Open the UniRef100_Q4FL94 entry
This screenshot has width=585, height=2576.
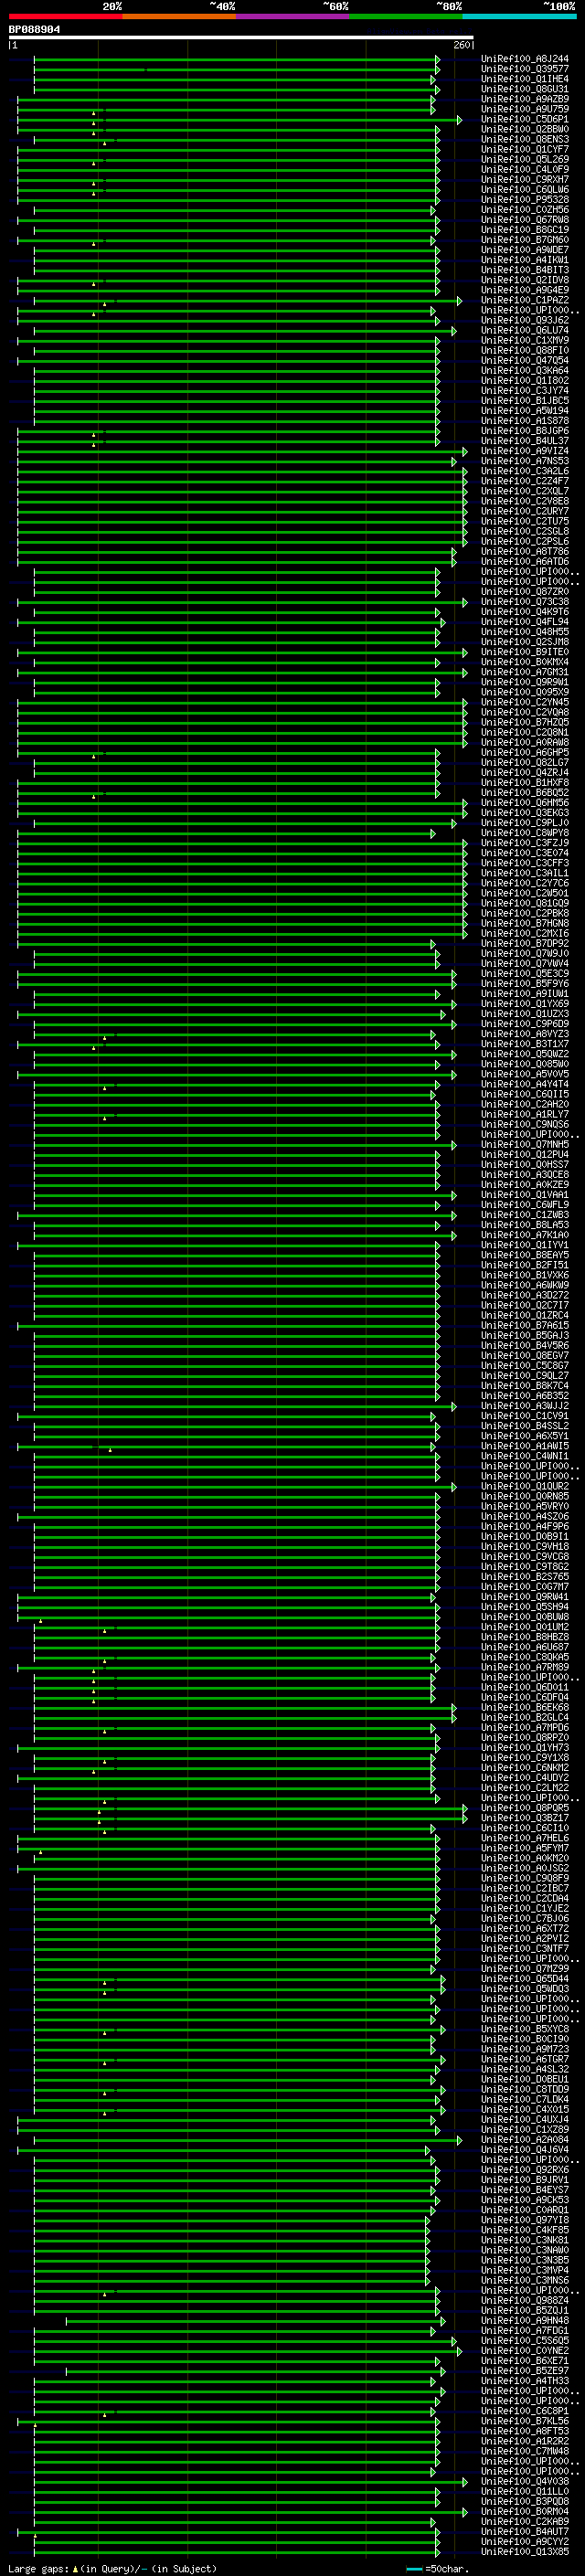pos(525,622)
